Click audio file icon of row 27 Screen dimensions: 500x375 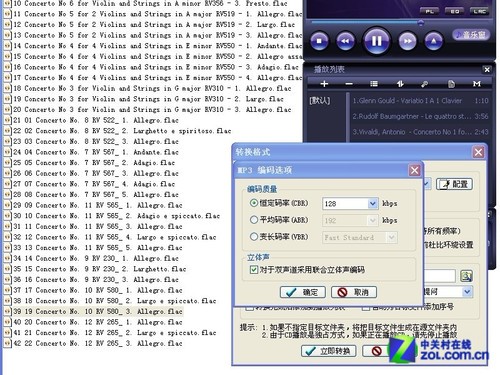click(7, 184)
